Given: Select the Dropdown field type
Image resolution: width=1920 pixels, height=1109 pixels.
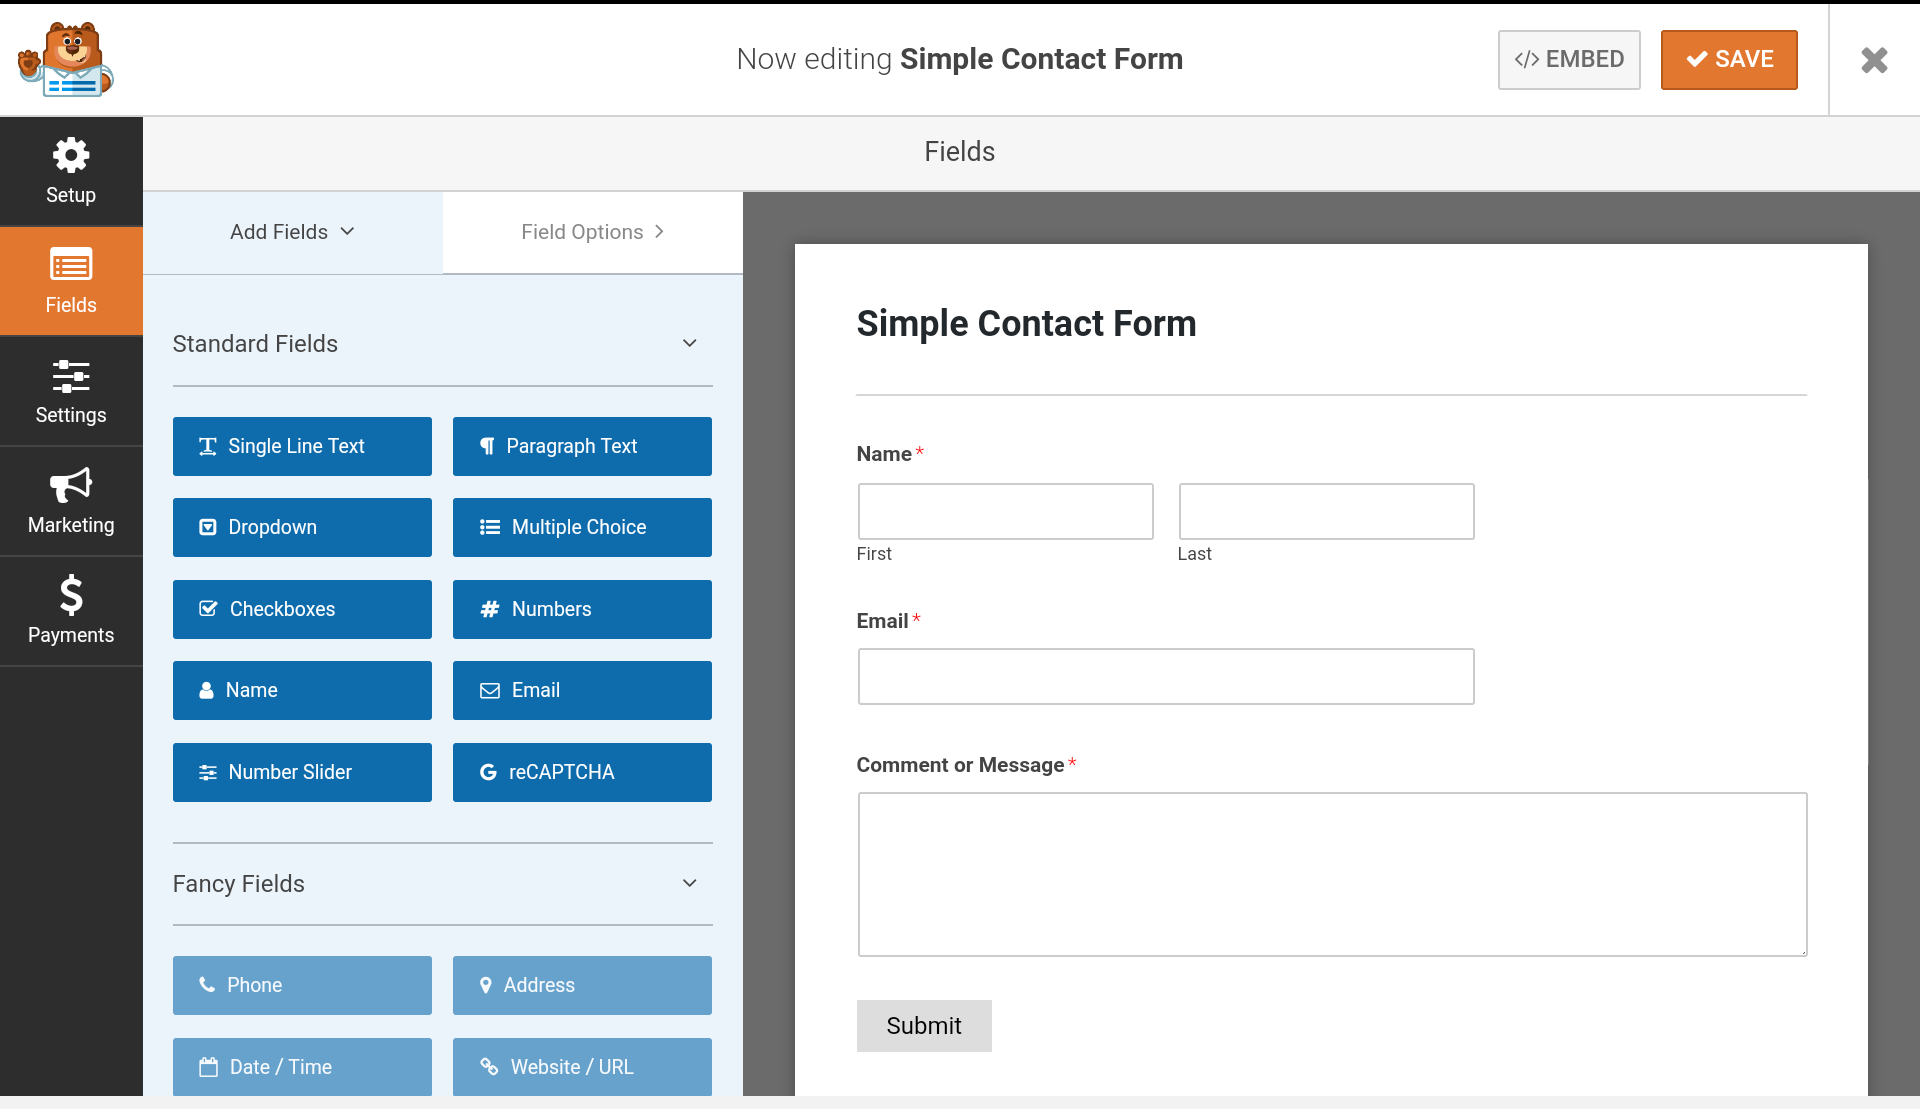Looking at the screenshot, I should point(302,527).
